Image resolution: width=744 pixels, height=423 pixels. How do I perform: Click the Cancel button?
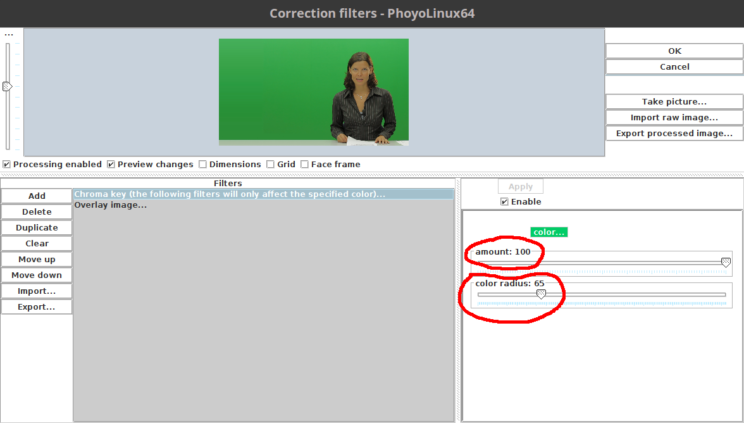point(674,67)
